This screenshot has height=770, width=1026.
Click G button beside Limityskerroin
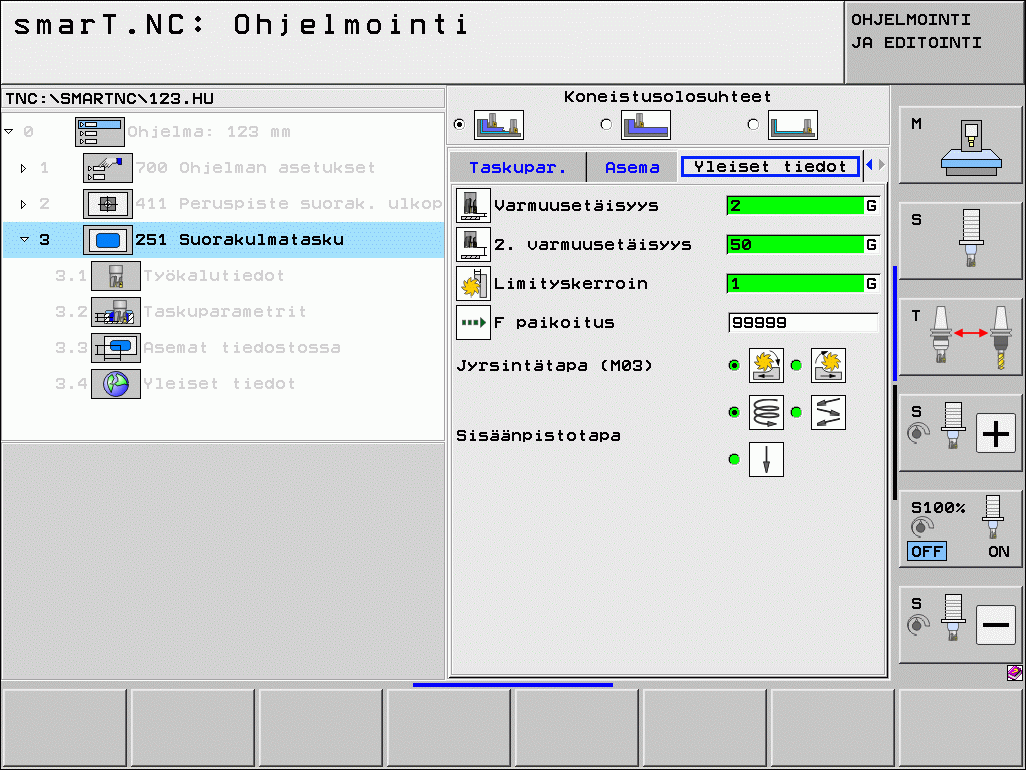(872, 283)
